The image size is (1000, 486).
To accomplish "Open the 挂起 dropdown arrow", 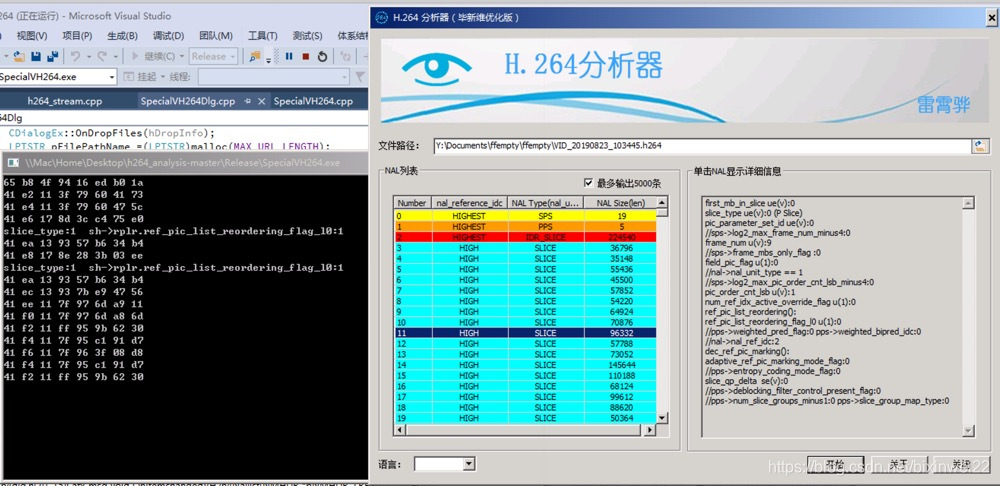I will point(163,77).
